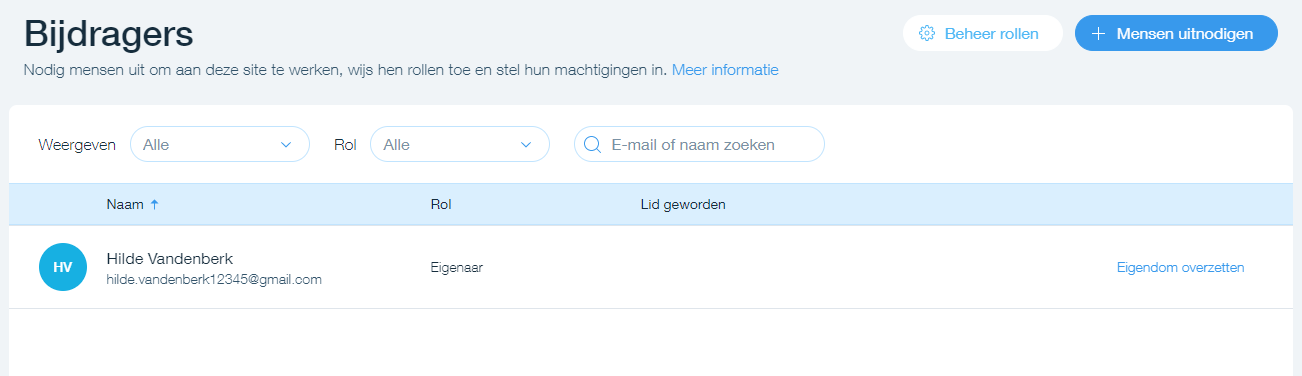Click the Lid geworden column header
Image resolution: width=1302 pixels, height=376 pixels.
click(683, 204)
